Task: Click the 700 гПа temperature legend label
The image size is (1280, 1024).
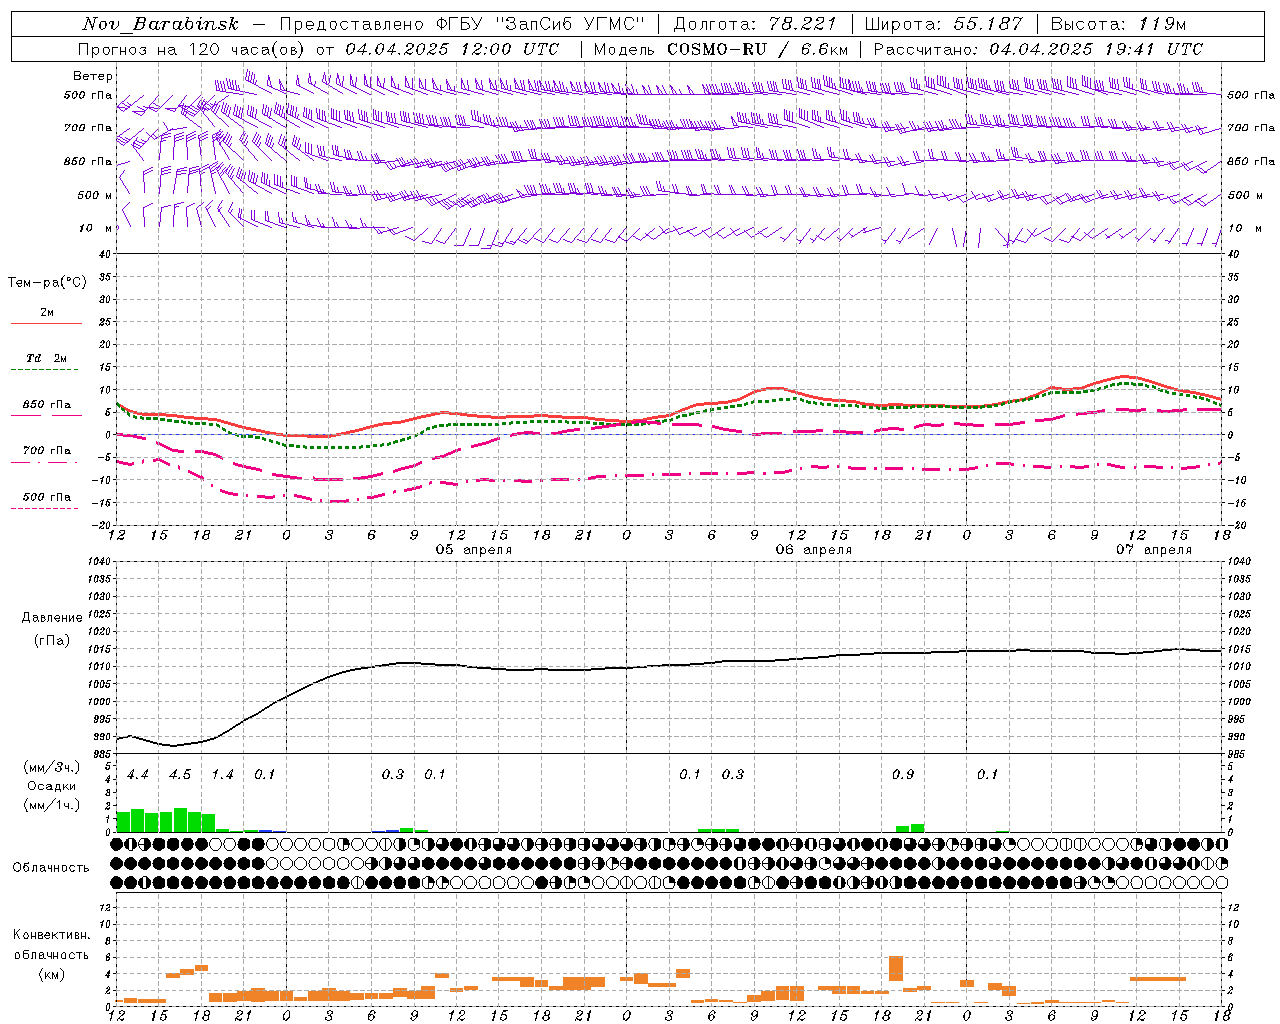Action: point(47,451)
